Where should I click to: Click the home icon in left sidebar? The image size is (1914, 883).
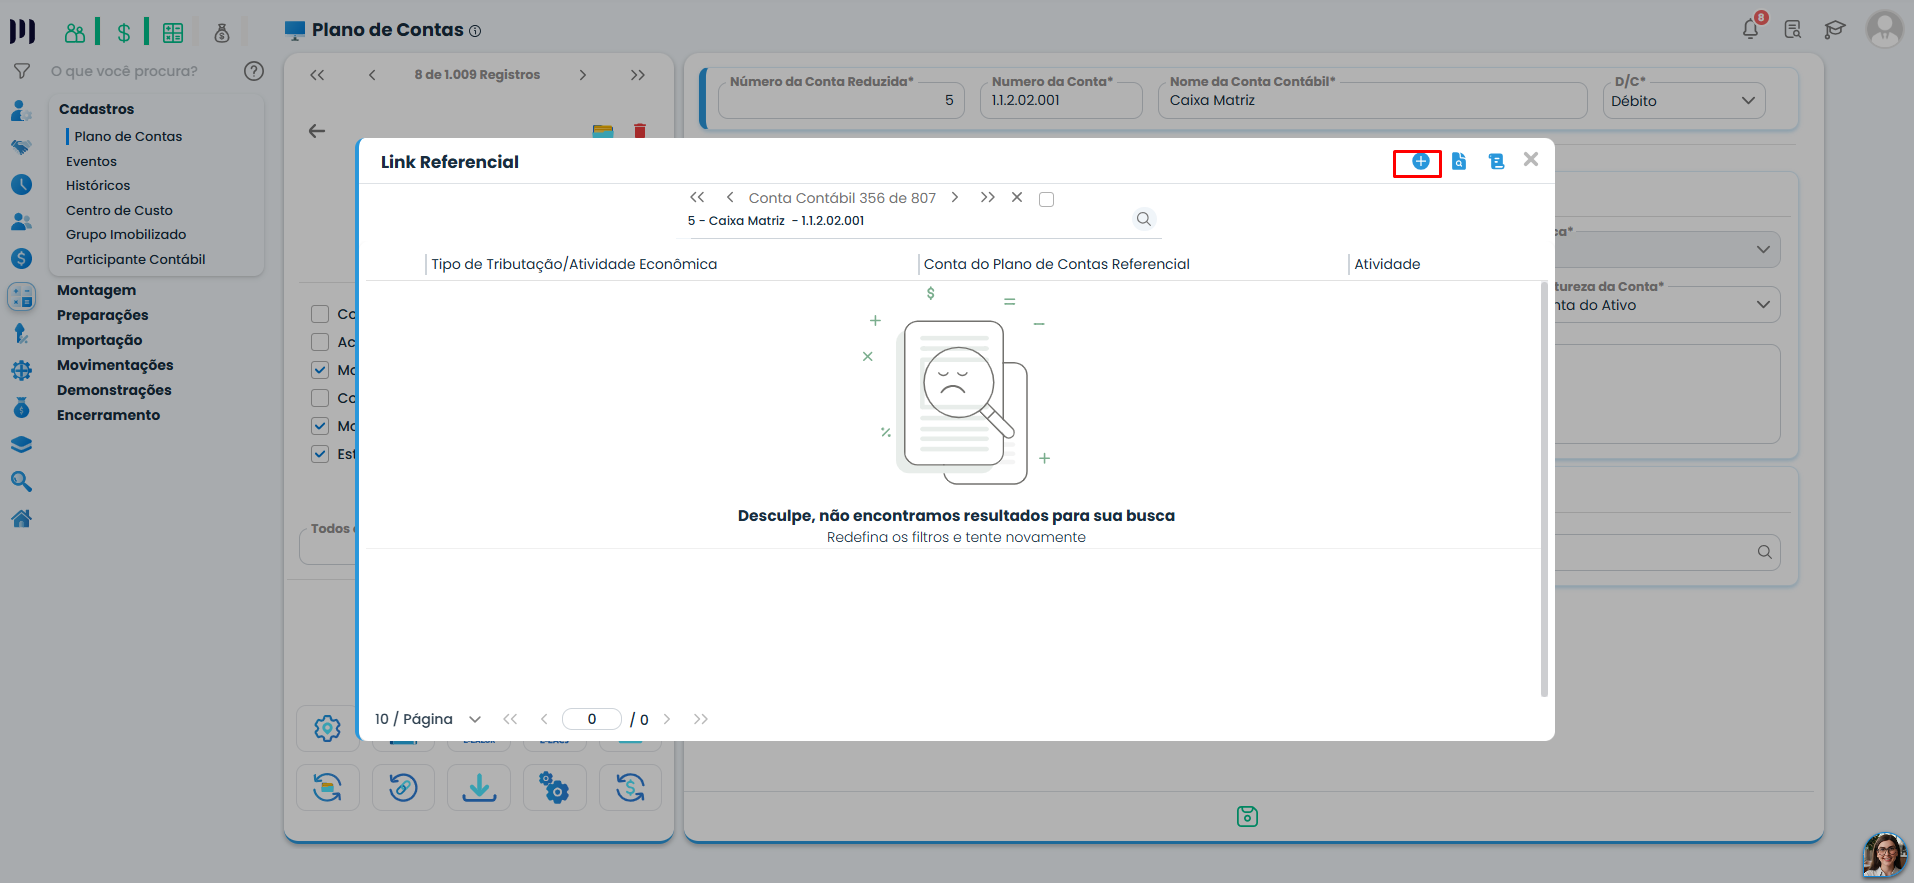(x=21, y=518)
